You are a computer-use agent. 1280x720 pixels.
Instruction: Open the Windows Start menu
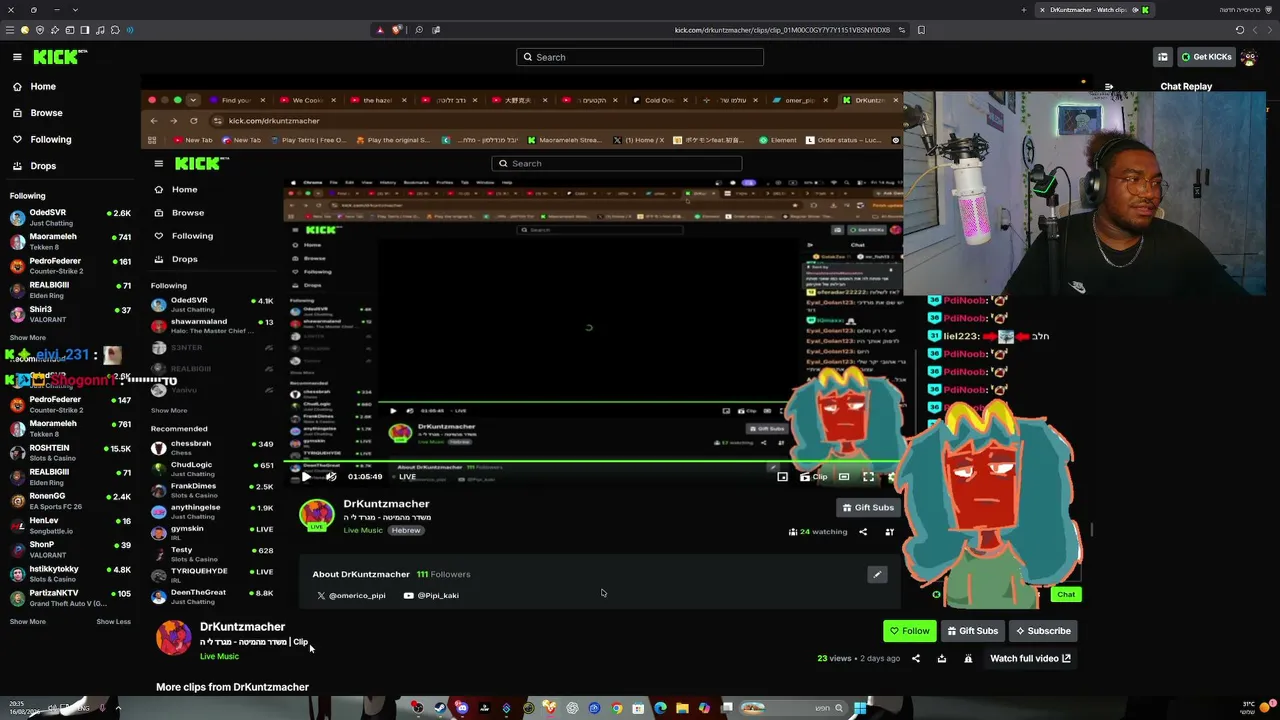860,709
